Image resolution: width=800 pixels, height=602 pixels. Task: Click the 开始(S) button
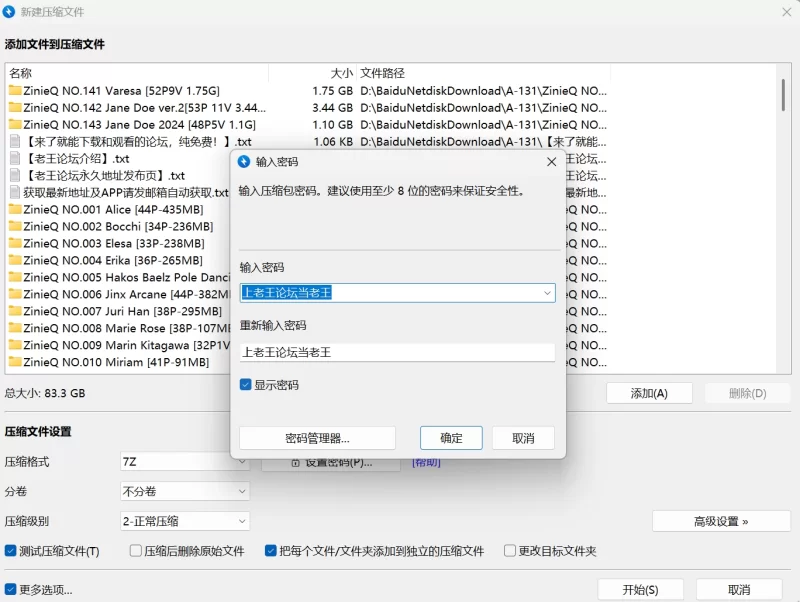point(640,590)
